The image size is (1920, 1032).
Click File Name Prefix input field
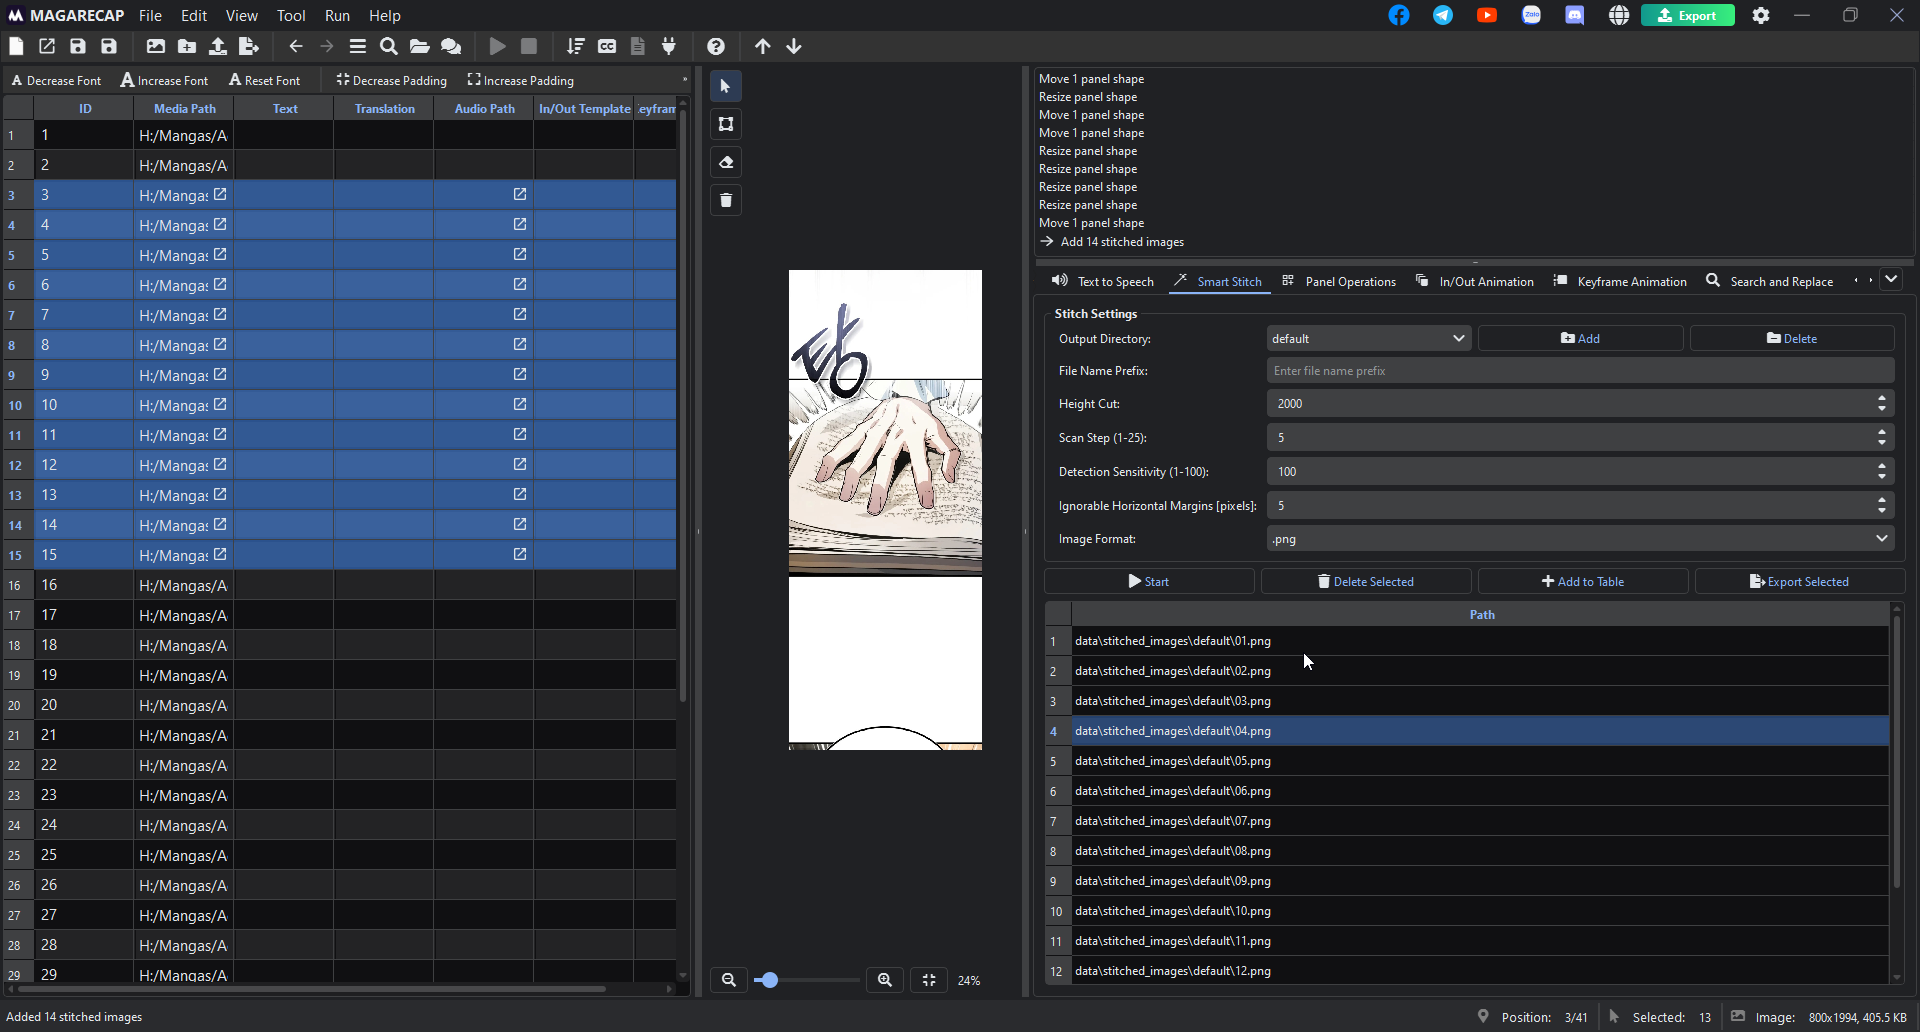(x=1580, y=370)
